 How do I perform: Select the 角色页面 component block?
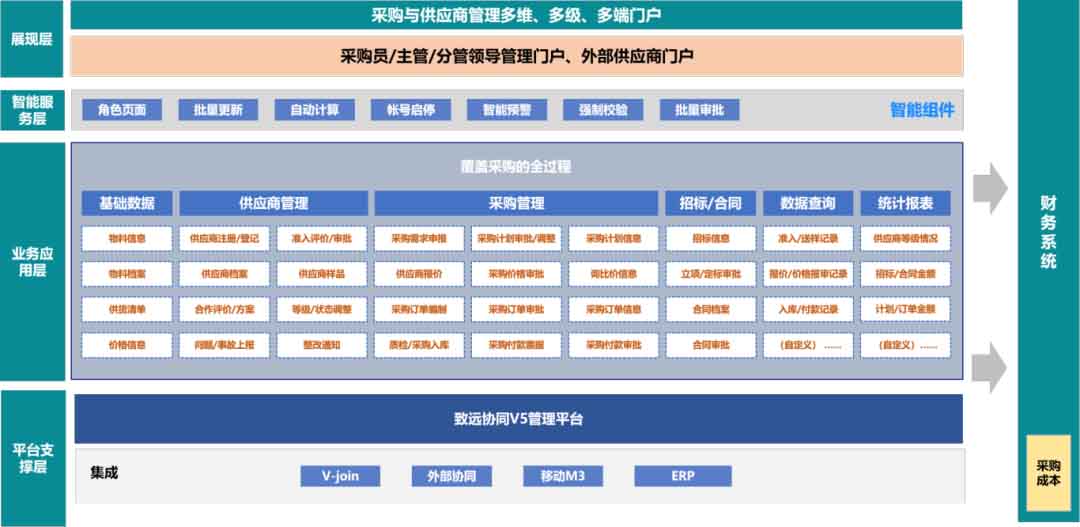pos(122,110)
